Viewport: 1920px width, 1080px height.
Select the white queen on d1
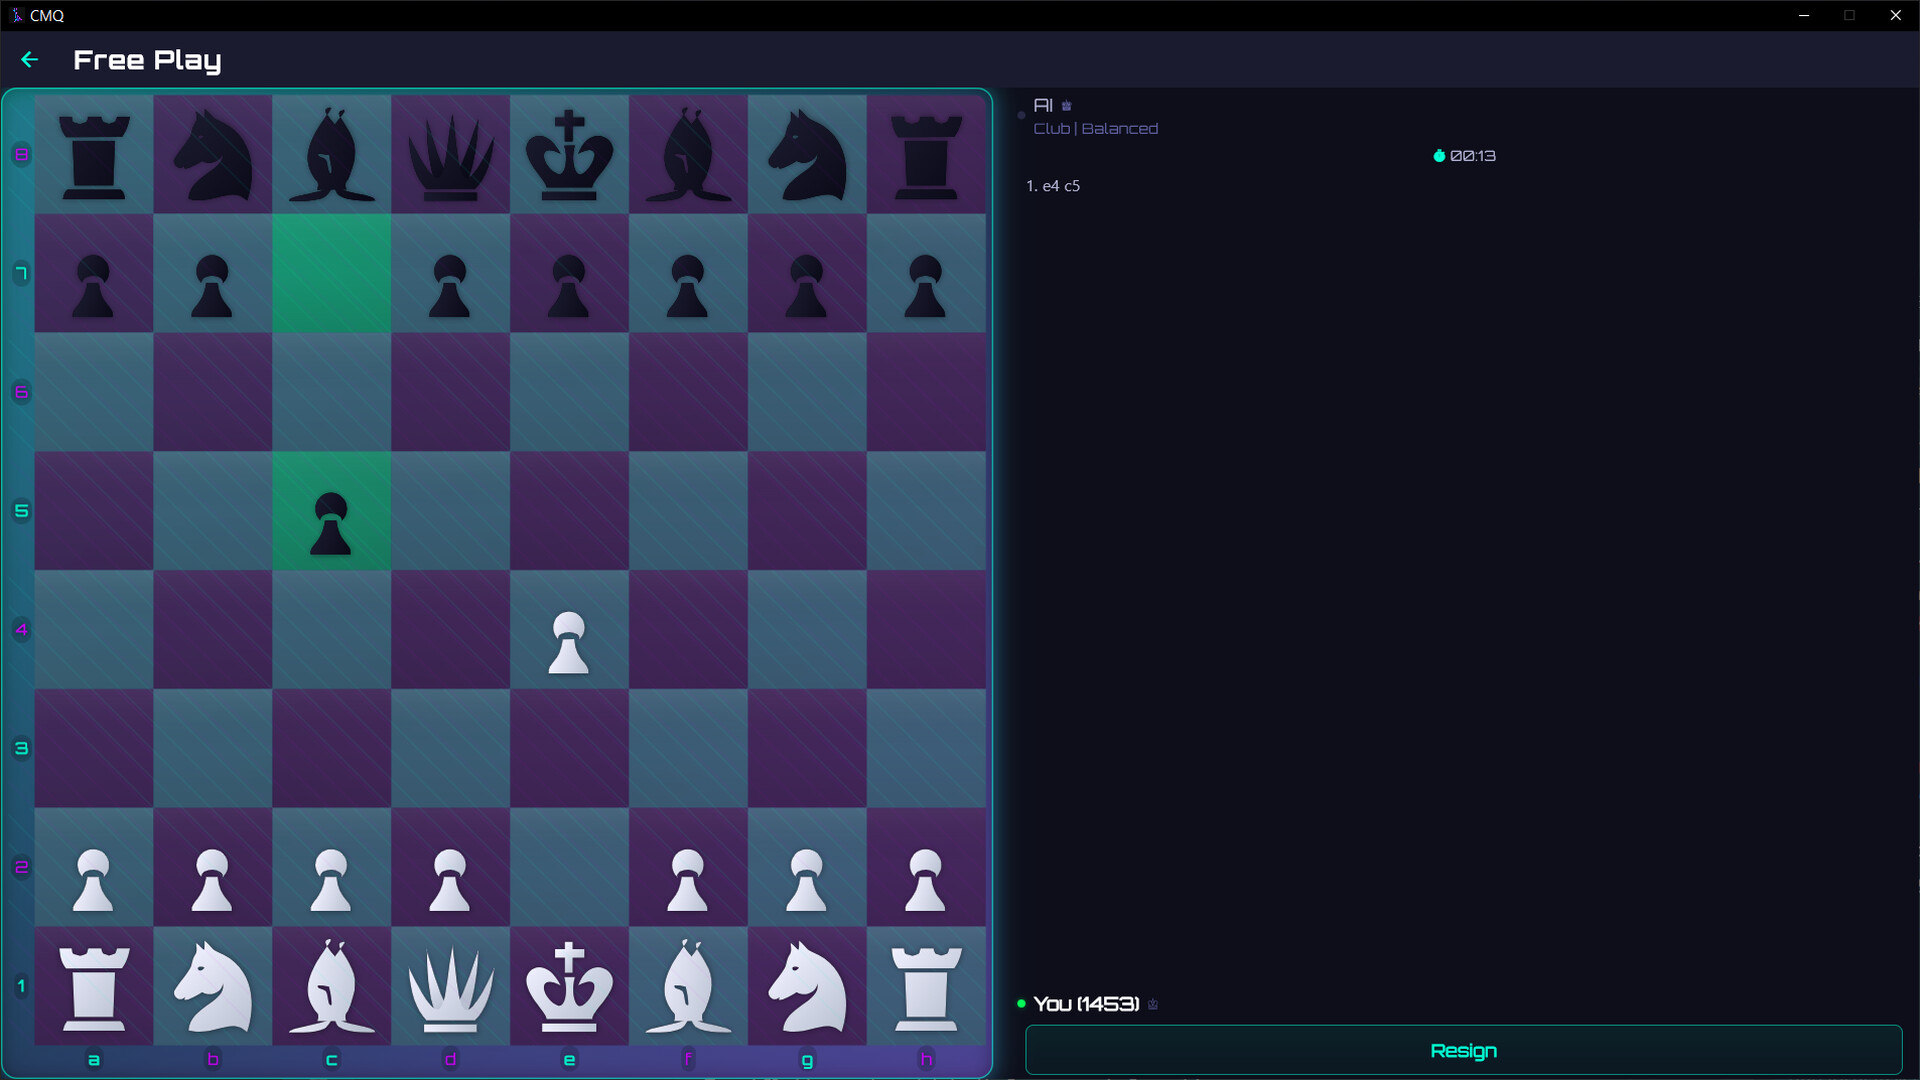(450, 986)
